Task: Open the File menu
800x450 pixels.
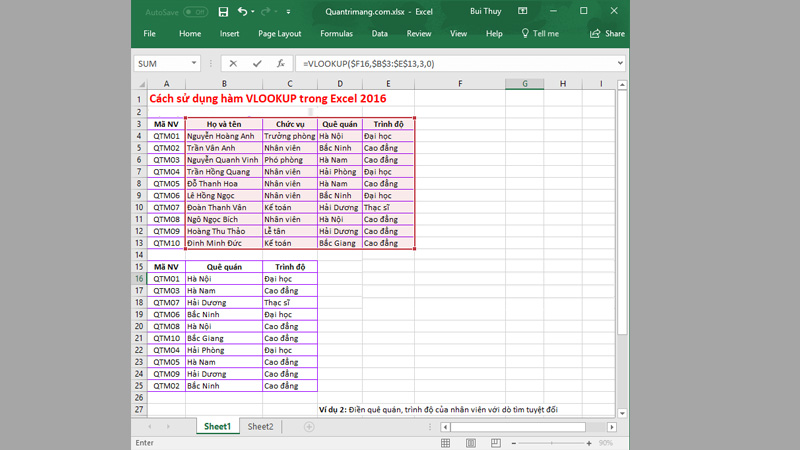Action: 149,34
